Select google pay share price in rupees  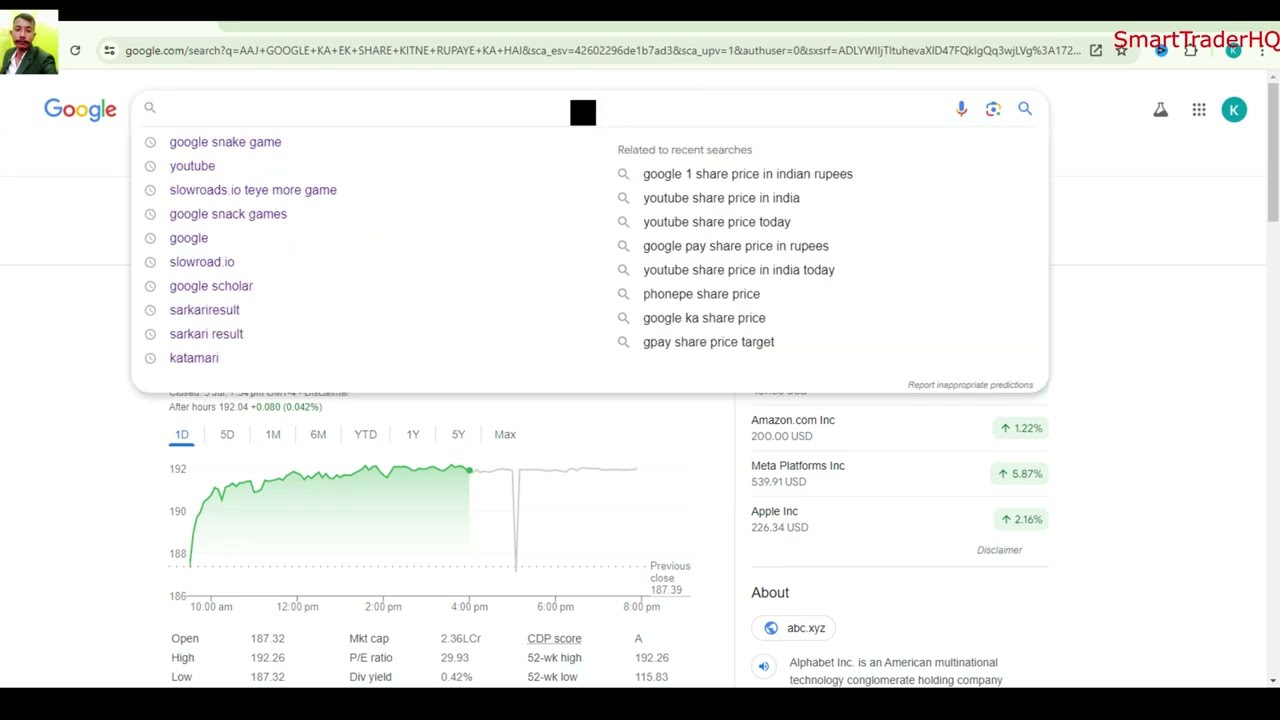735,246
